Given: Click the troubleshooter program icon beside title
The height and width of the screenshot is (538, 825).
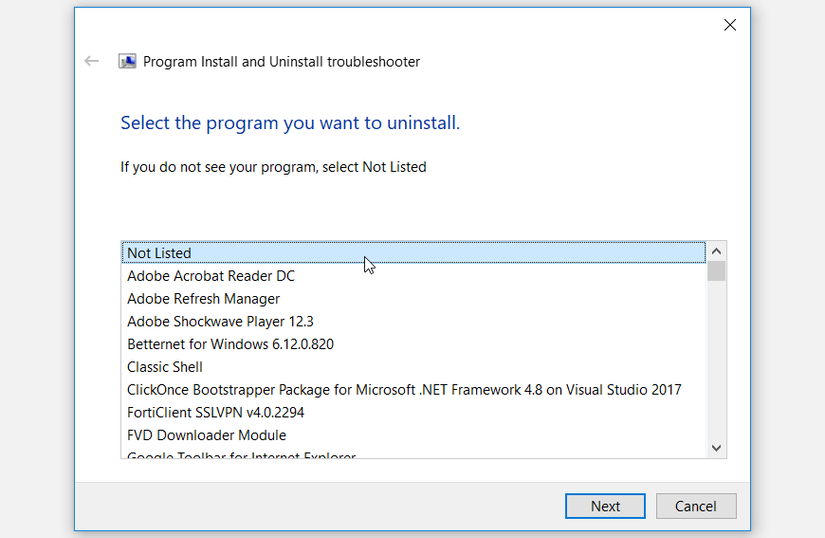Looking at the screenshot, I should pyautogui.click(x=127, y=62).
